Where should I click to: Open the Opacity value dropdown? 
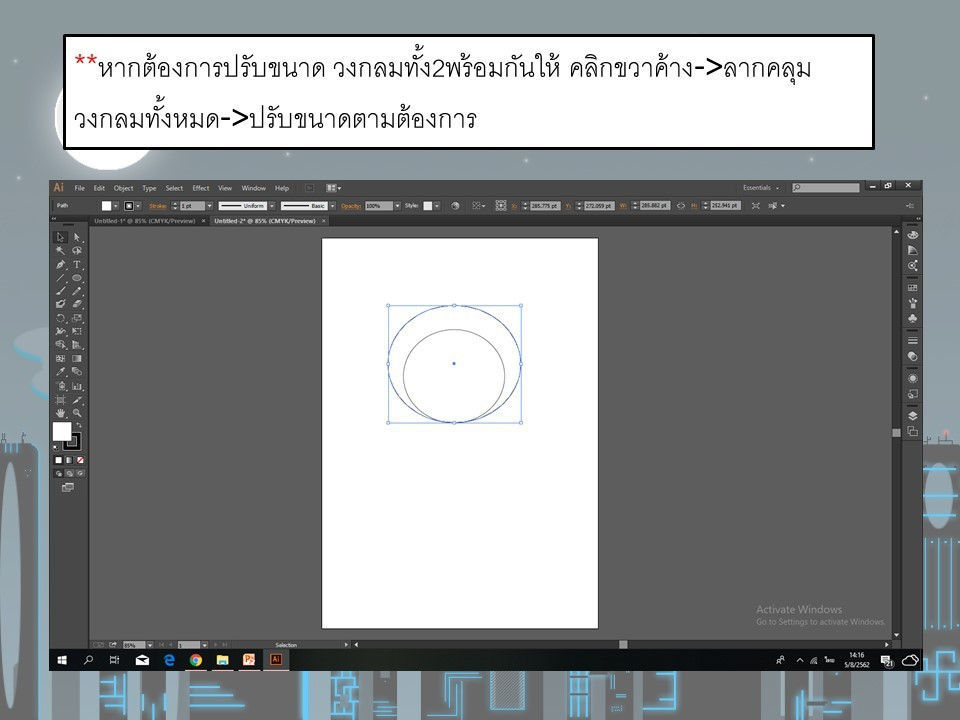coord(397,206)
